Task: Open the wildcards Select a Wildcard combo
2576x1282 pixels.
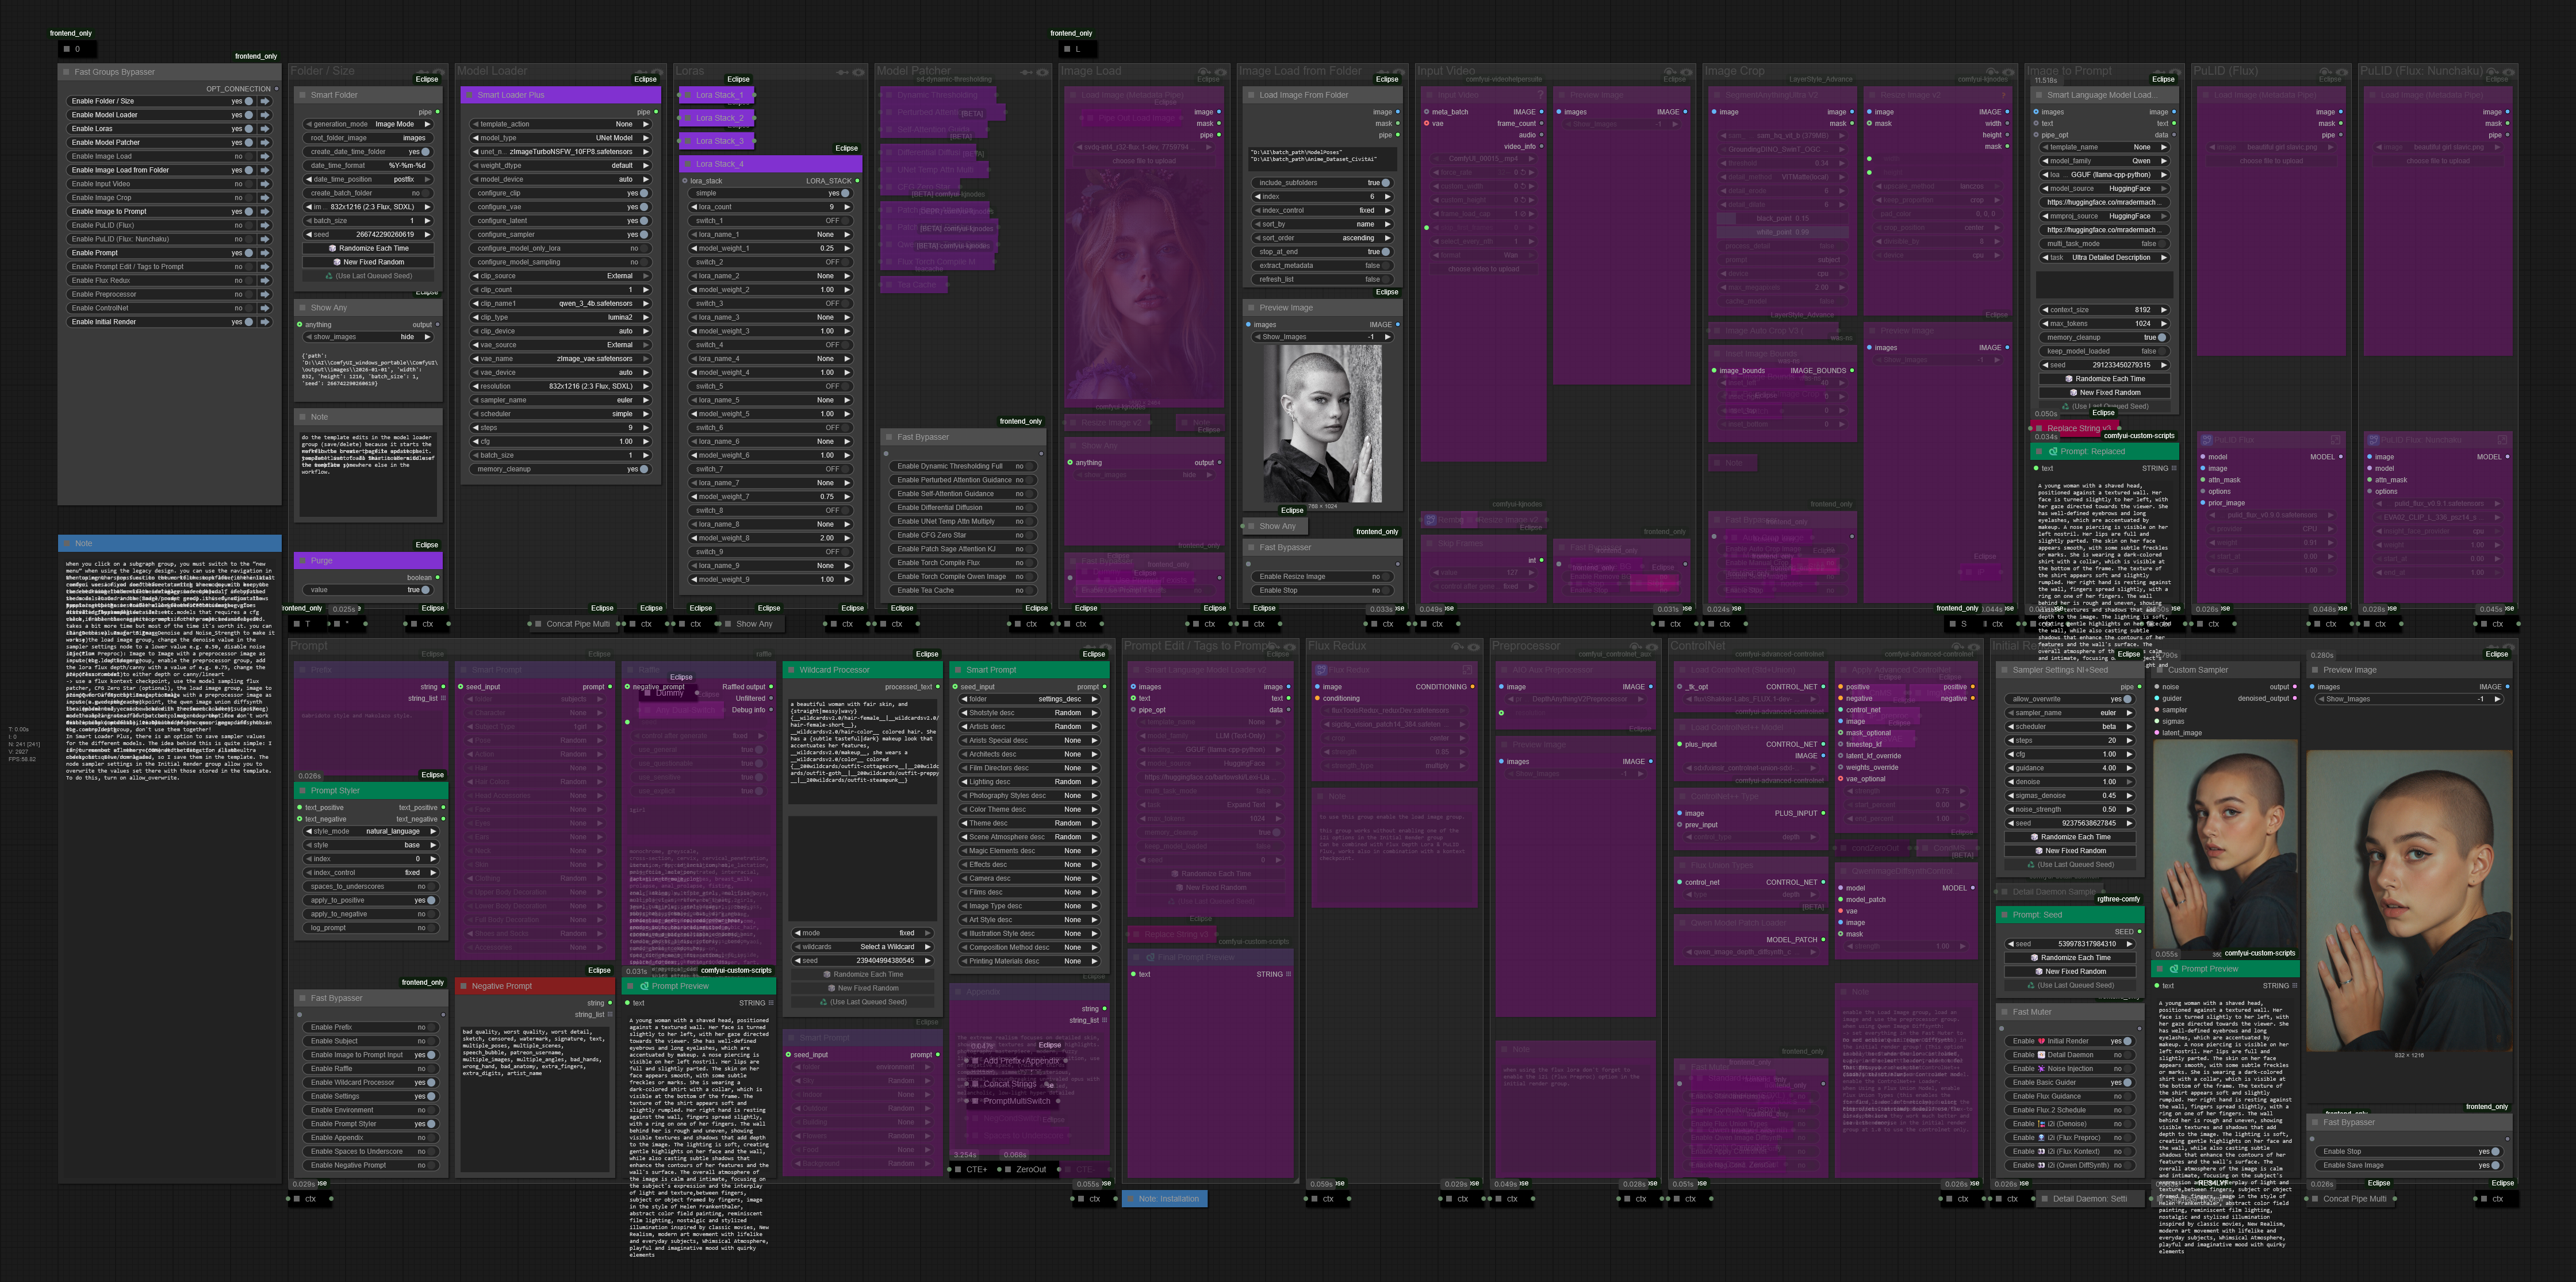Action: (863, 947)
